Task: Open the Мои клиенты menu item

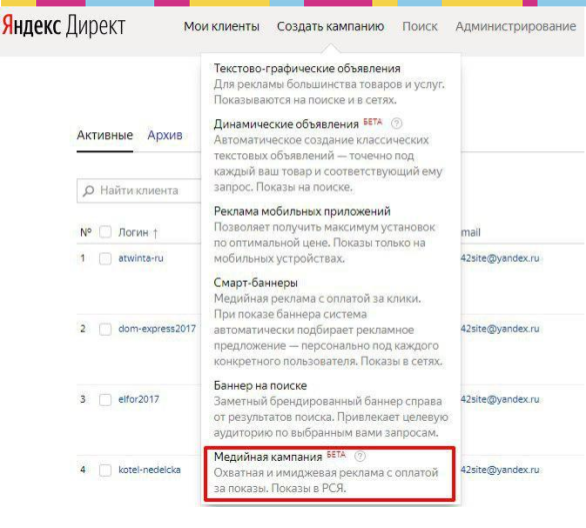Action: pyautogui.click(x=222, y=27)
